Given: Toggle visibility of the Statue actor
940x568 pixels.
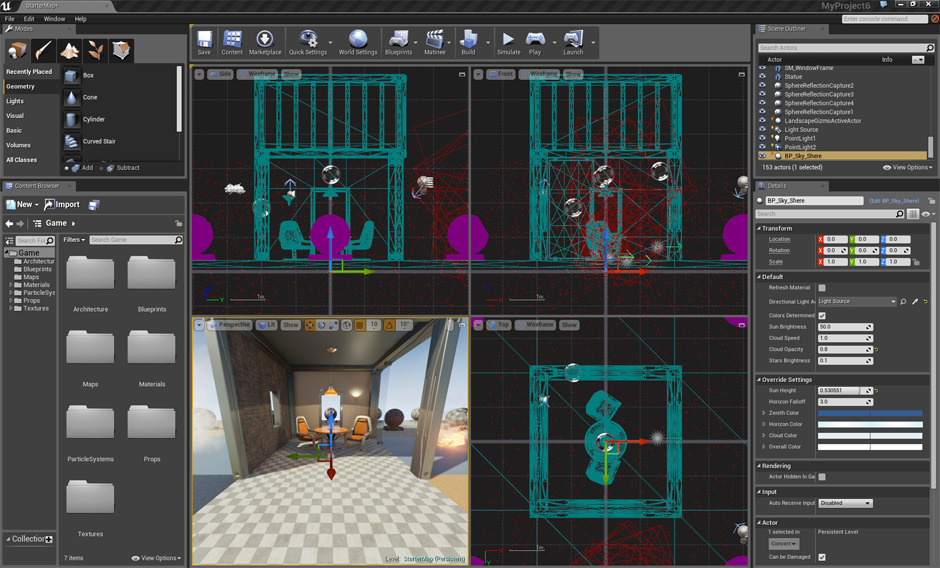Looking at the screenshot, I should click(763, 77).
